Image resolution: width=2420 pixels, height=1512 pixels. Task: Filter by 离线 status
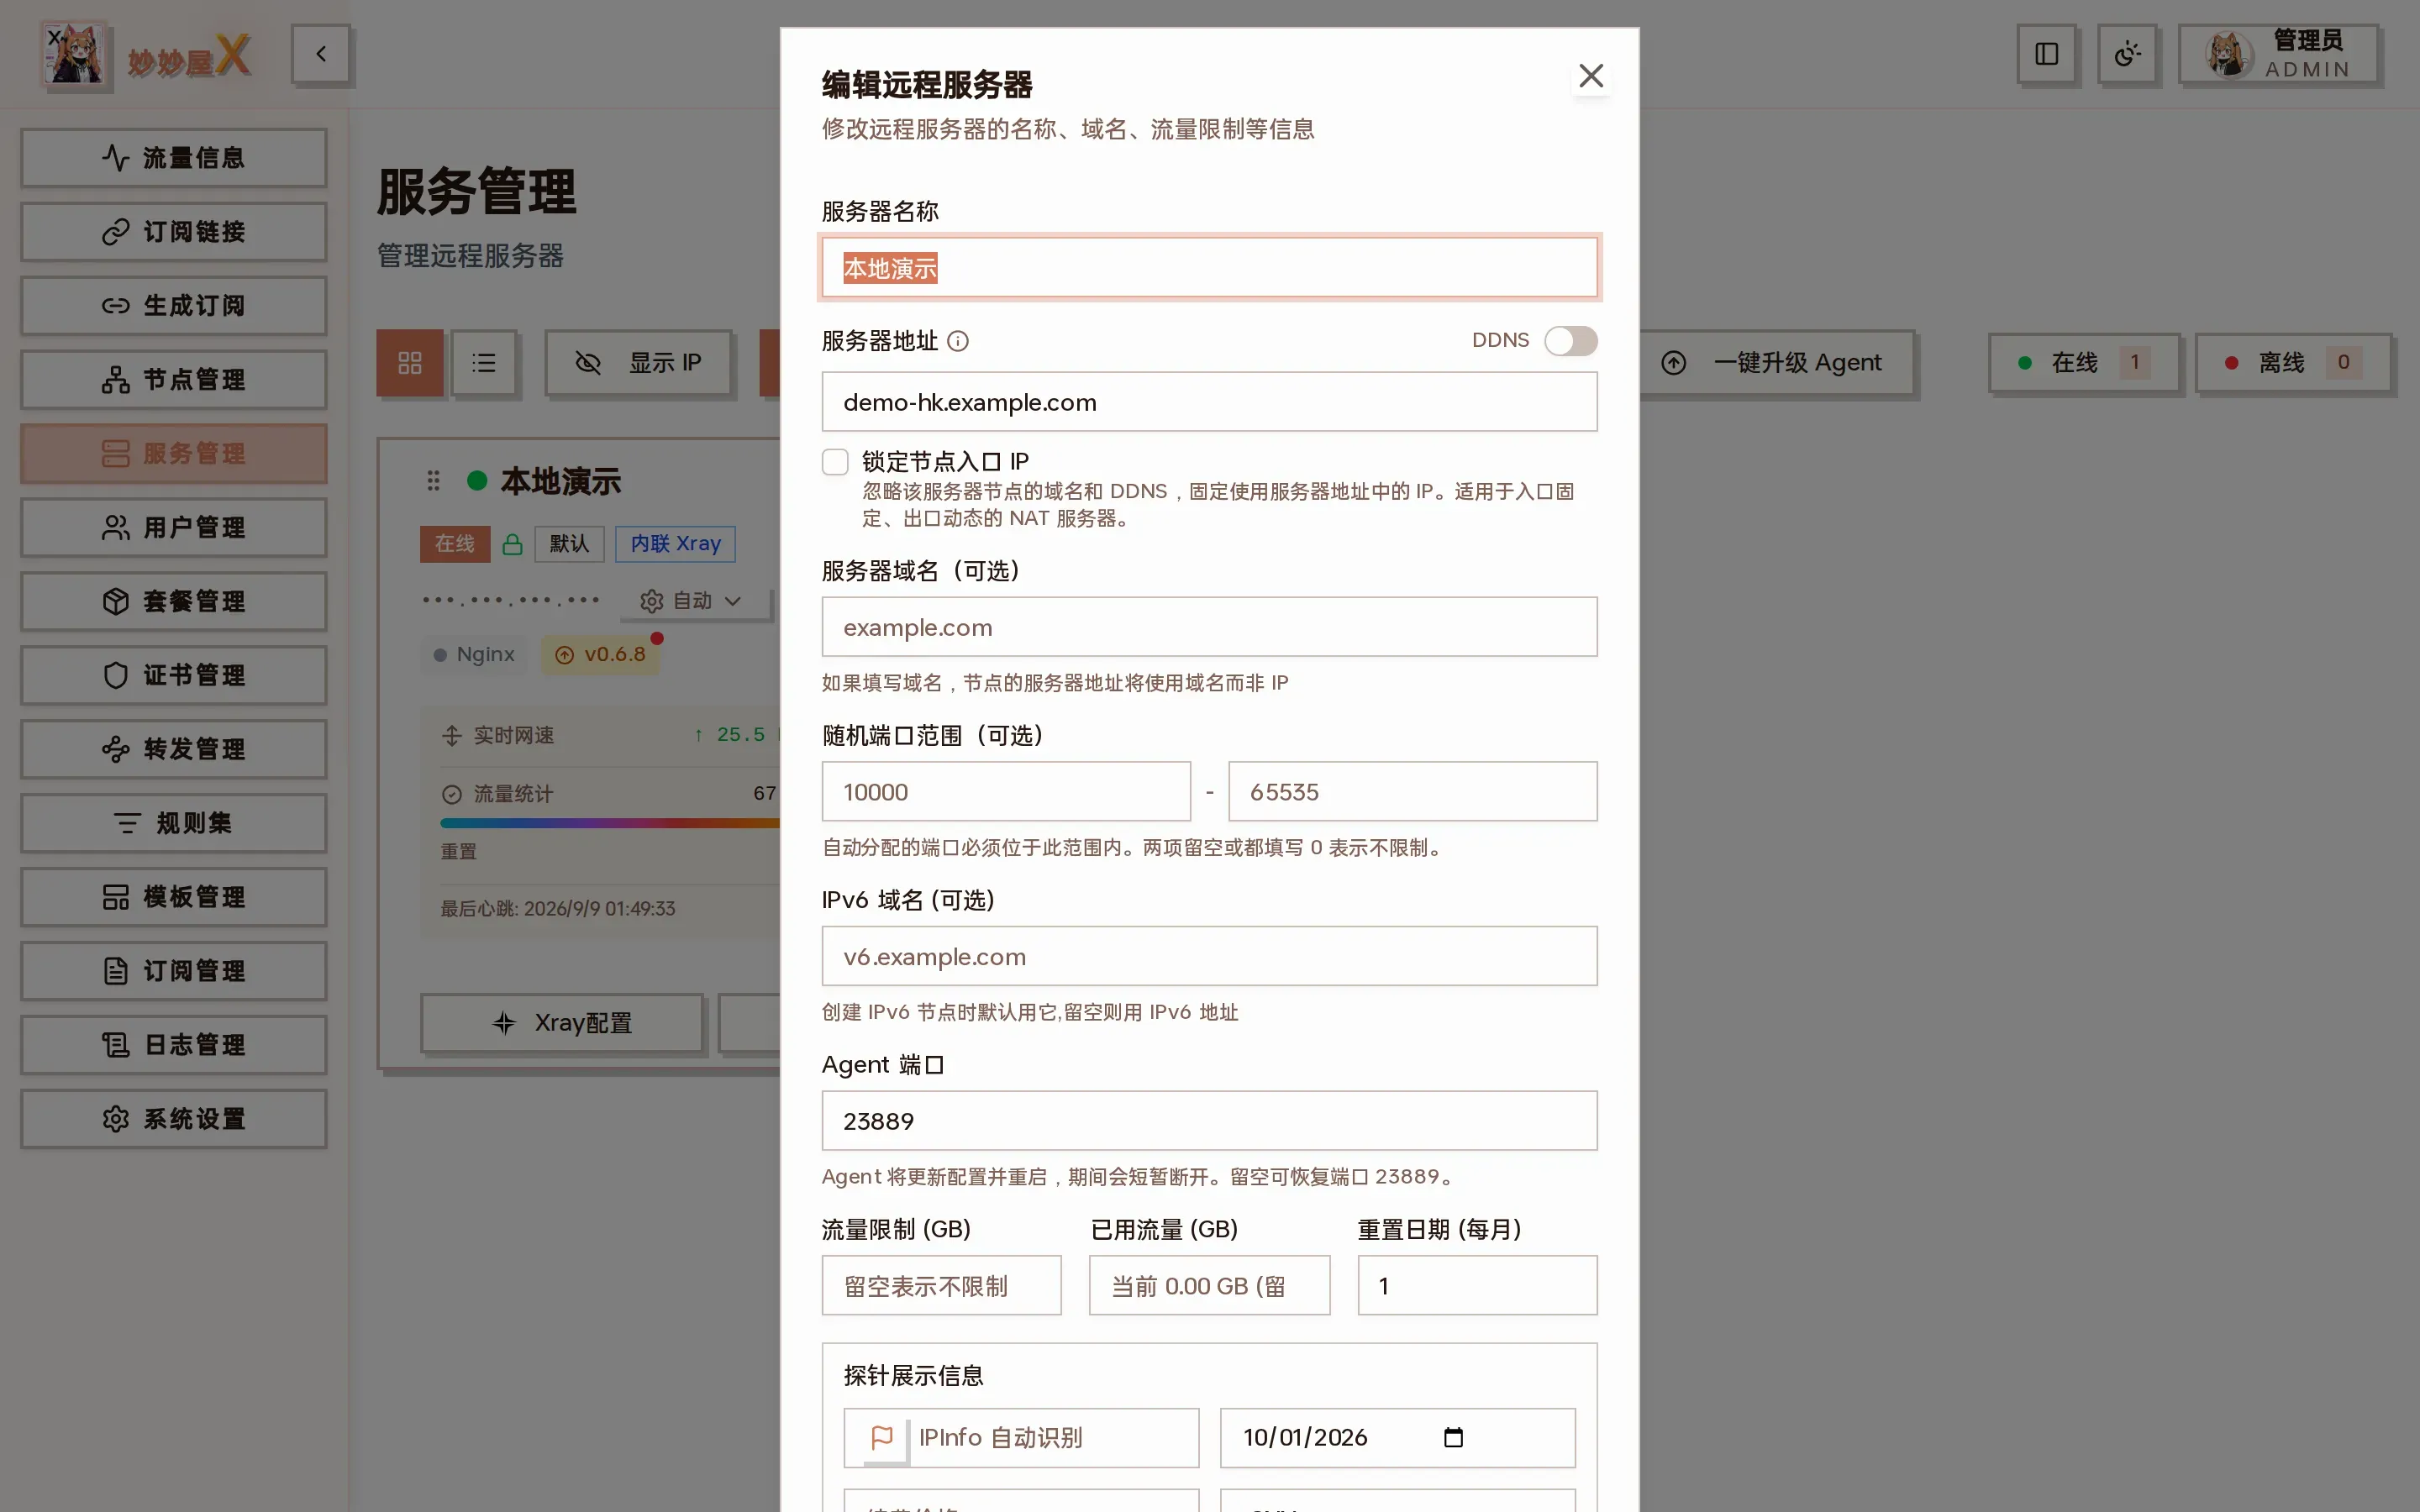pyautogui.click(x=2292, y=363)
